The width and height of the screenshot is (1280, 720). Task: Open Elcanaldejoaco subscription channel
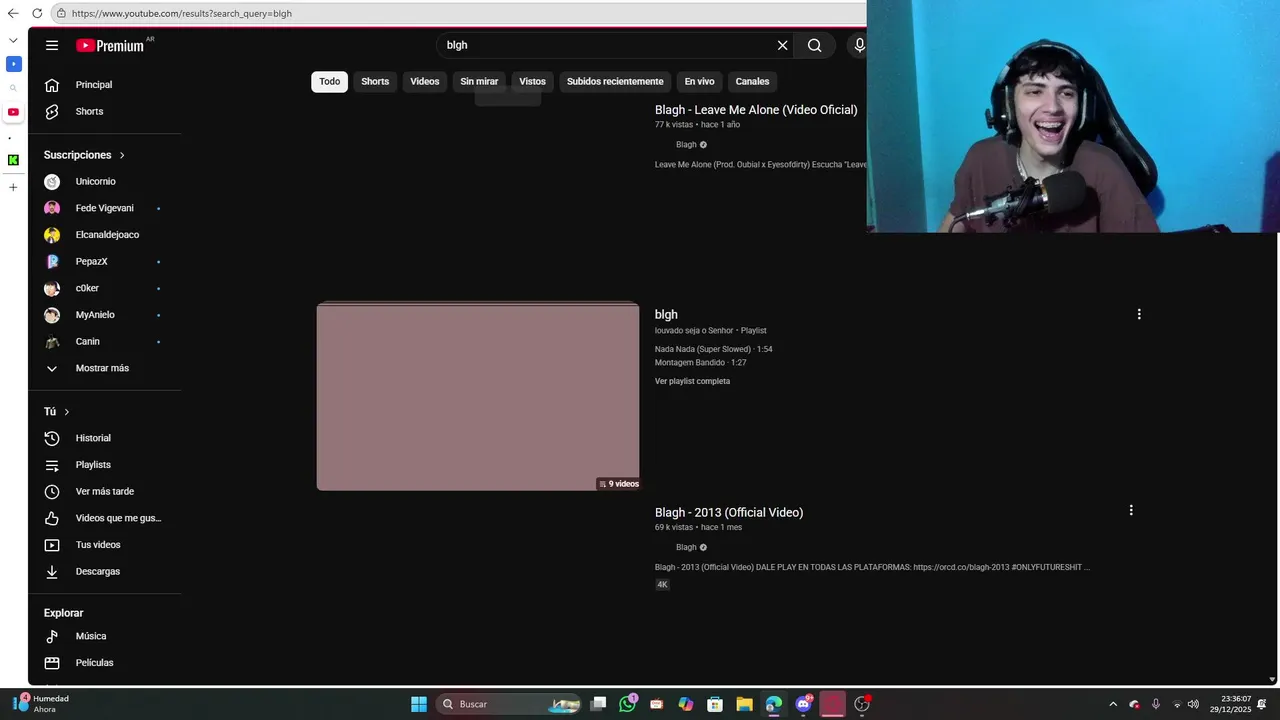[x=105, y=235]
